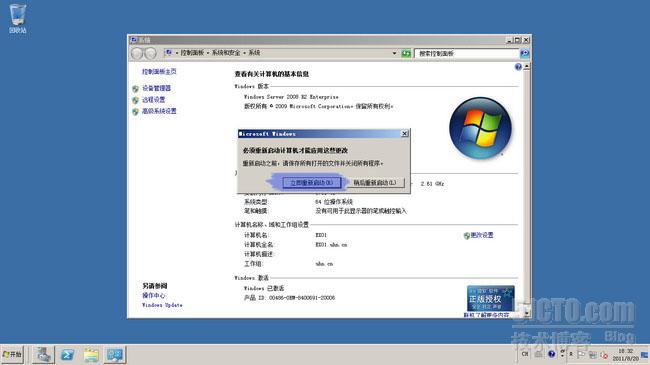Open the 设备管理器 Device Manager link

coord(156,88)
